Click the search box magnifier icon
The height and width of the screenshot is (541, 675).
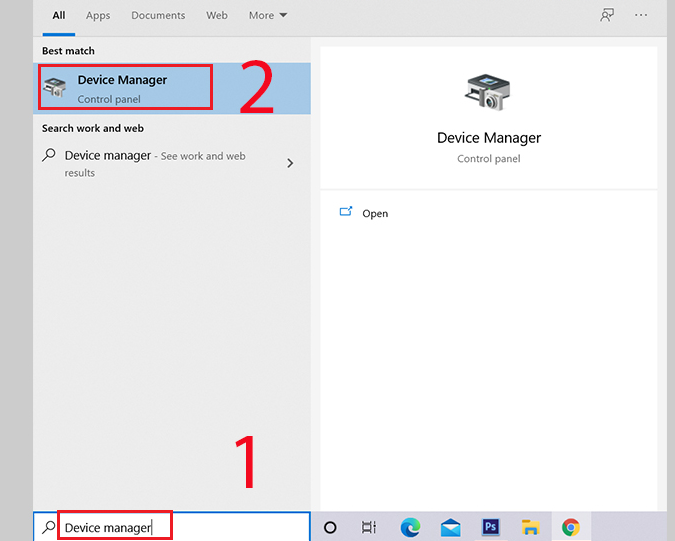(49, 527)
